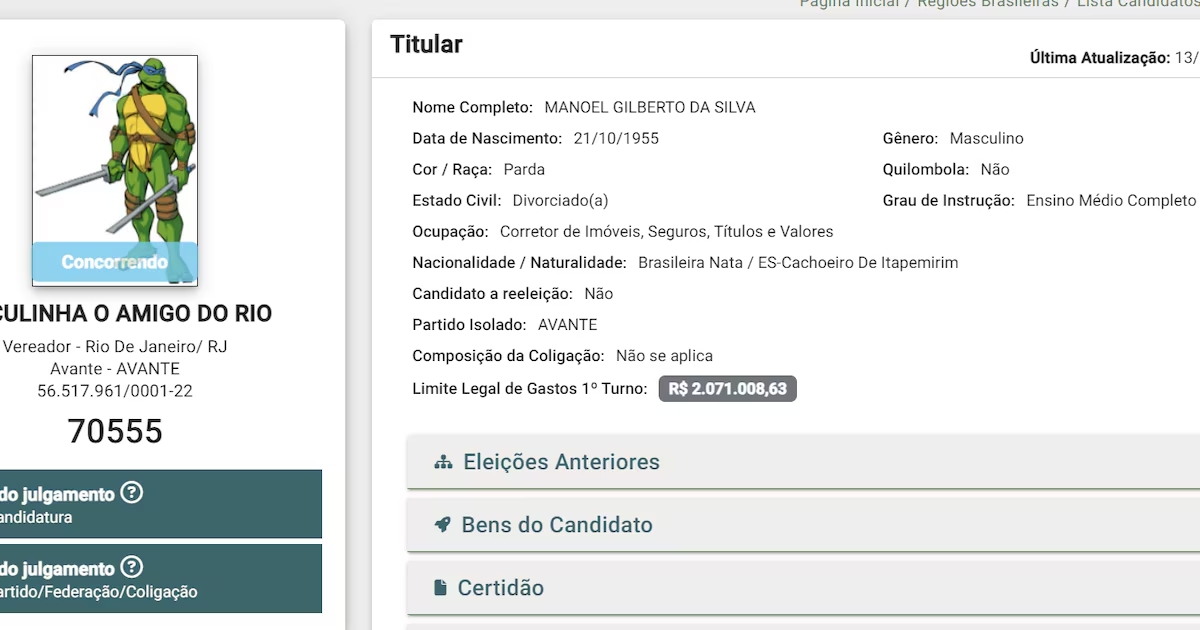Click the Concorrendo status badge

click(115, 262)
